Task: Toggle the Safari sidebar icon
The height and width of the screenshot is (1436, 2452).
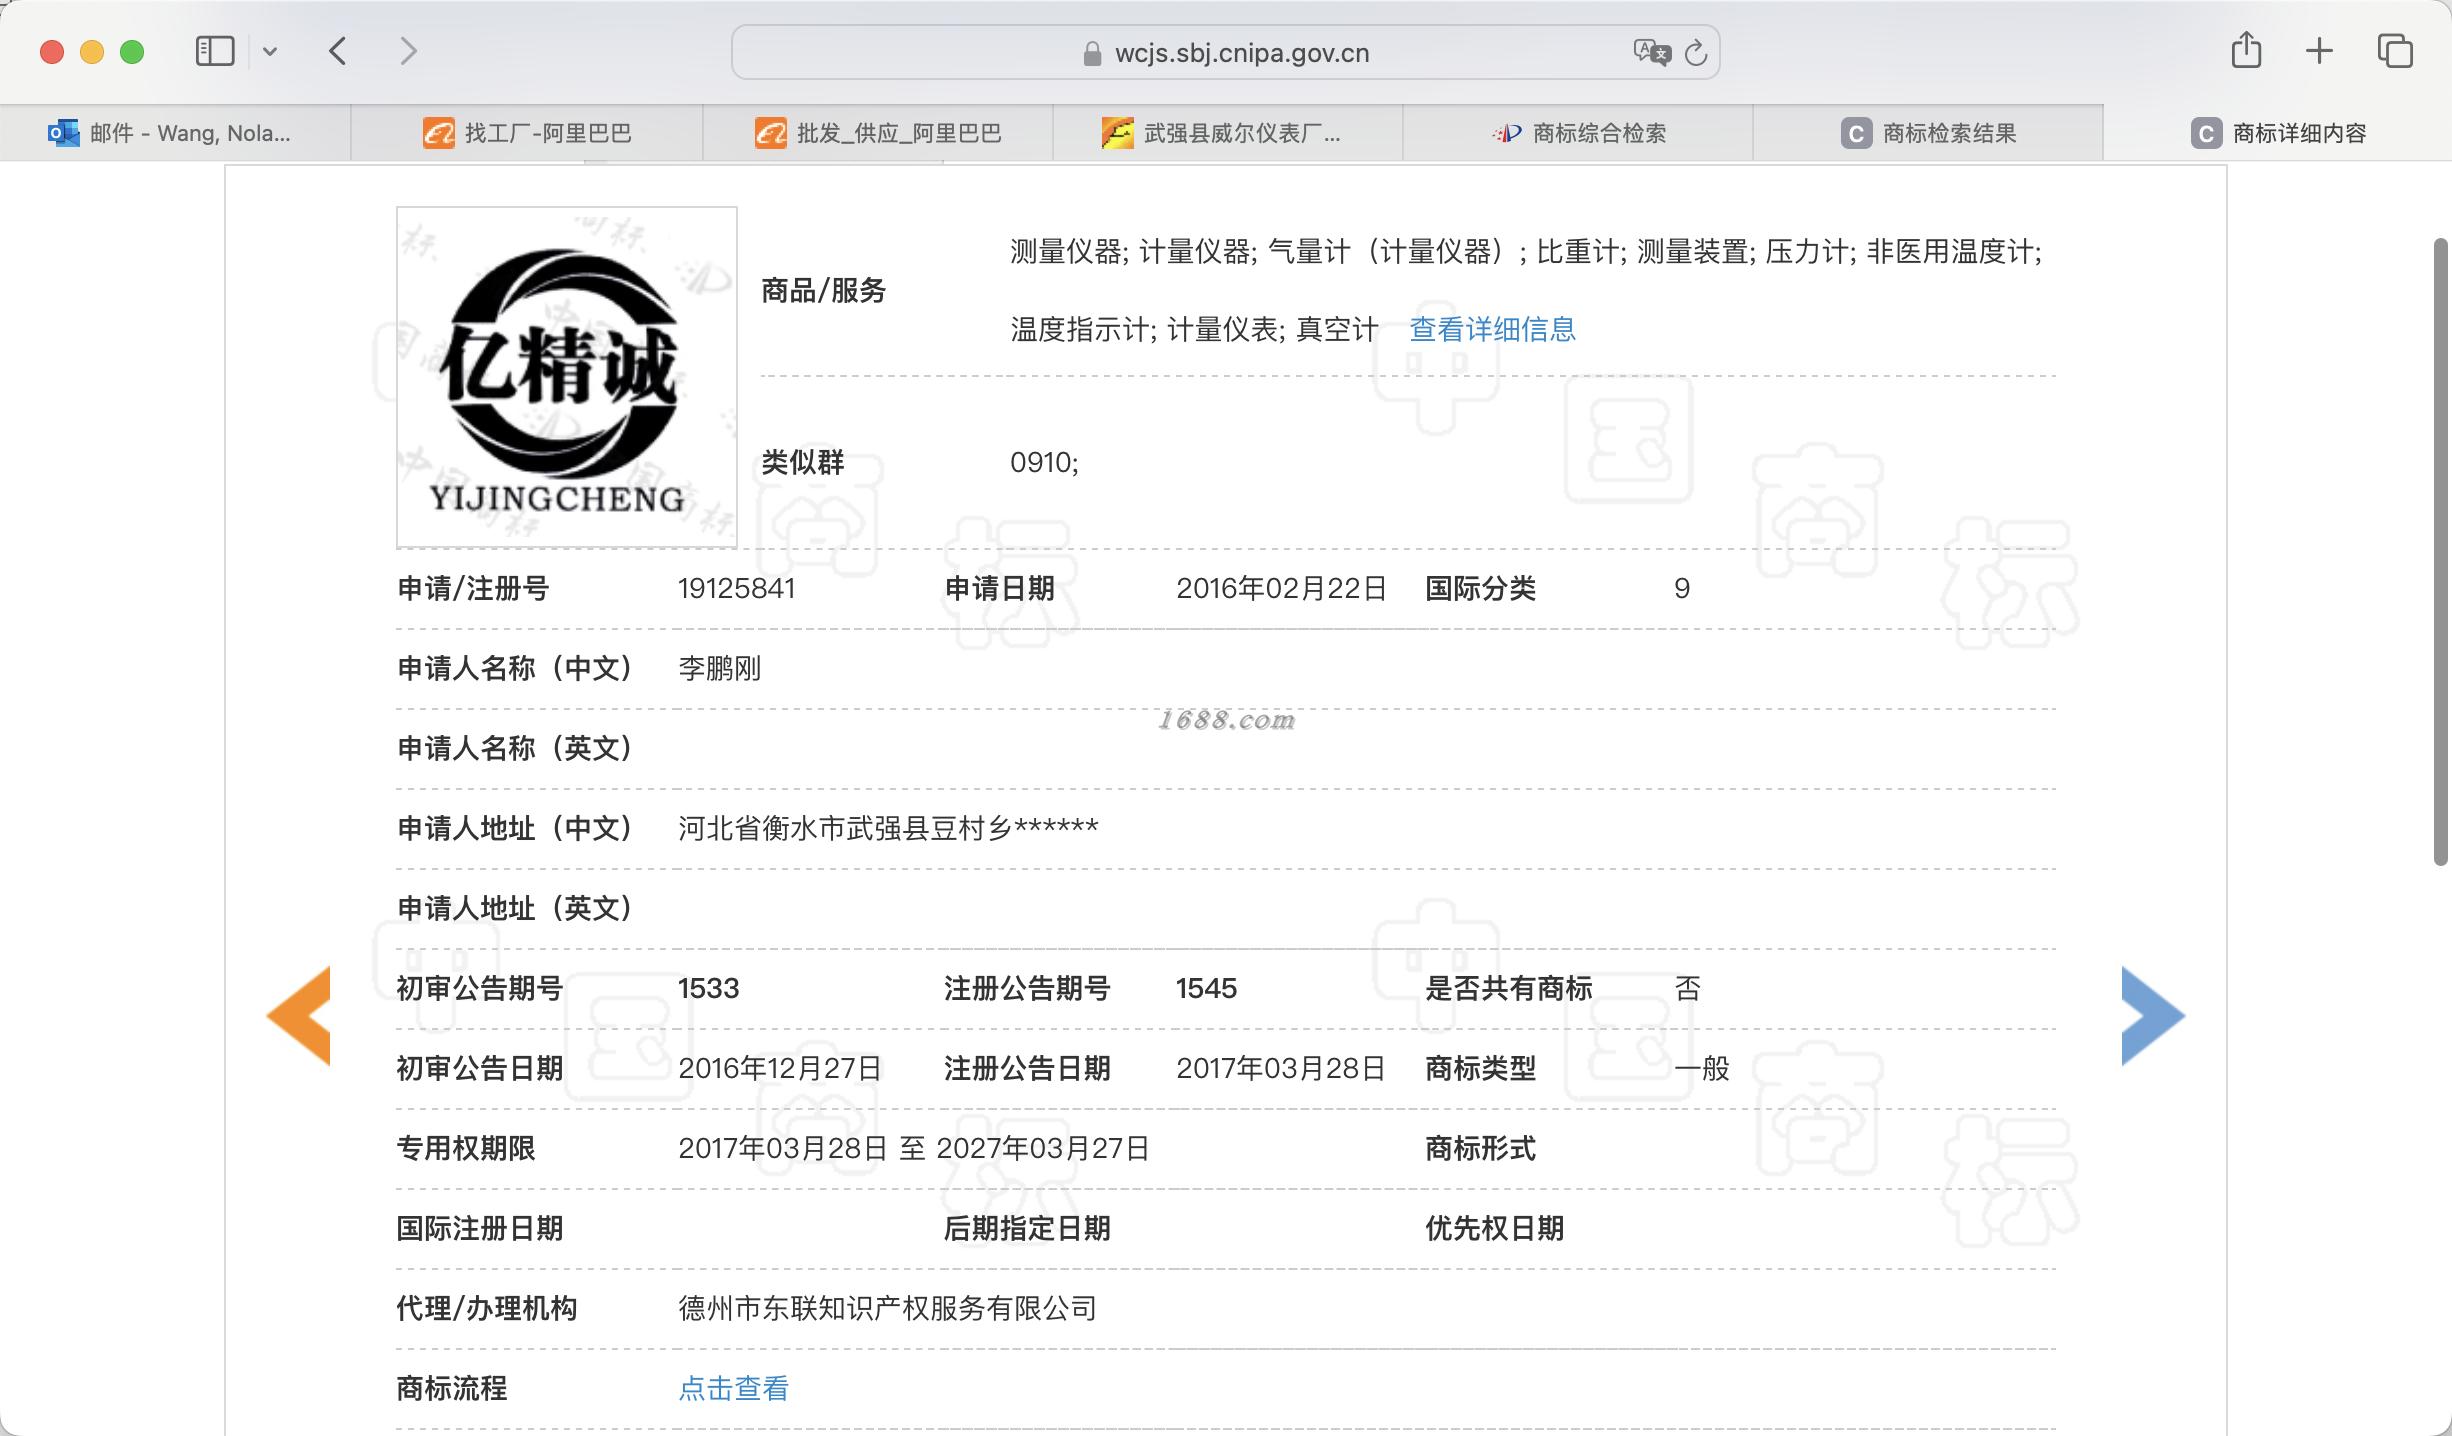Action: coord(214,51)
